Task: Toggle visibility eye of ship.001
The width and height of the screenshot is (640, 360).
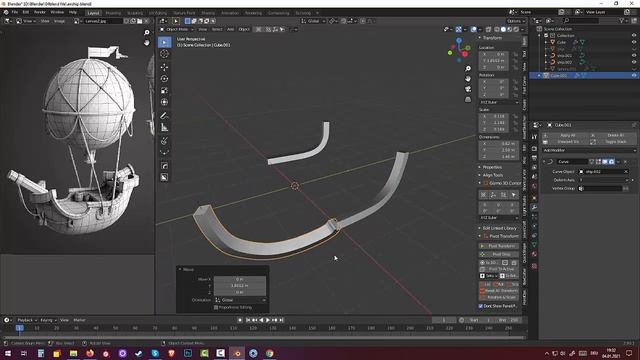Action: point(634,56)
